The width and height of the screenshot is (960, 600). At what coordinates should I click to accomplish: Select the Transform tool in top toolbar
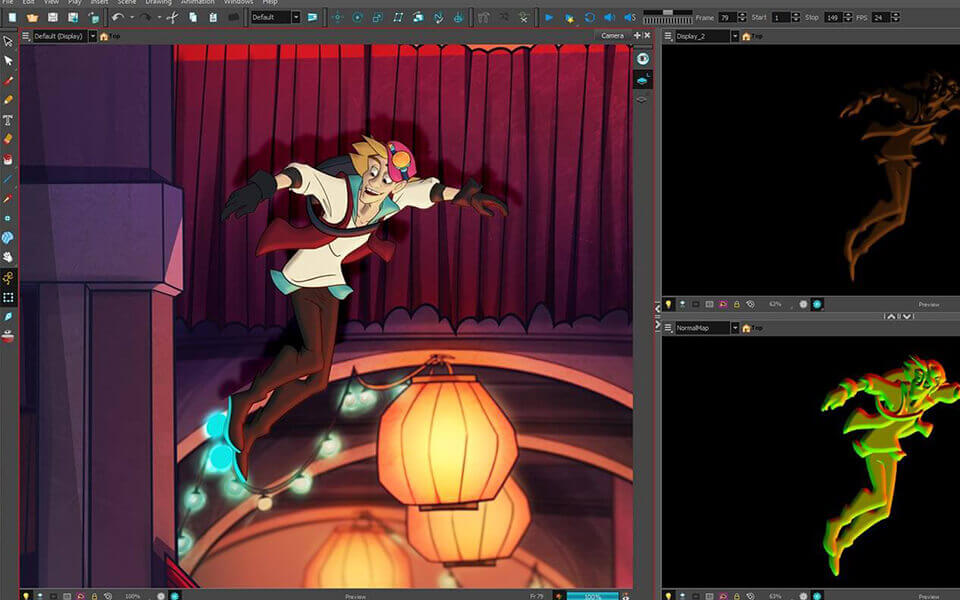(337, 18)
